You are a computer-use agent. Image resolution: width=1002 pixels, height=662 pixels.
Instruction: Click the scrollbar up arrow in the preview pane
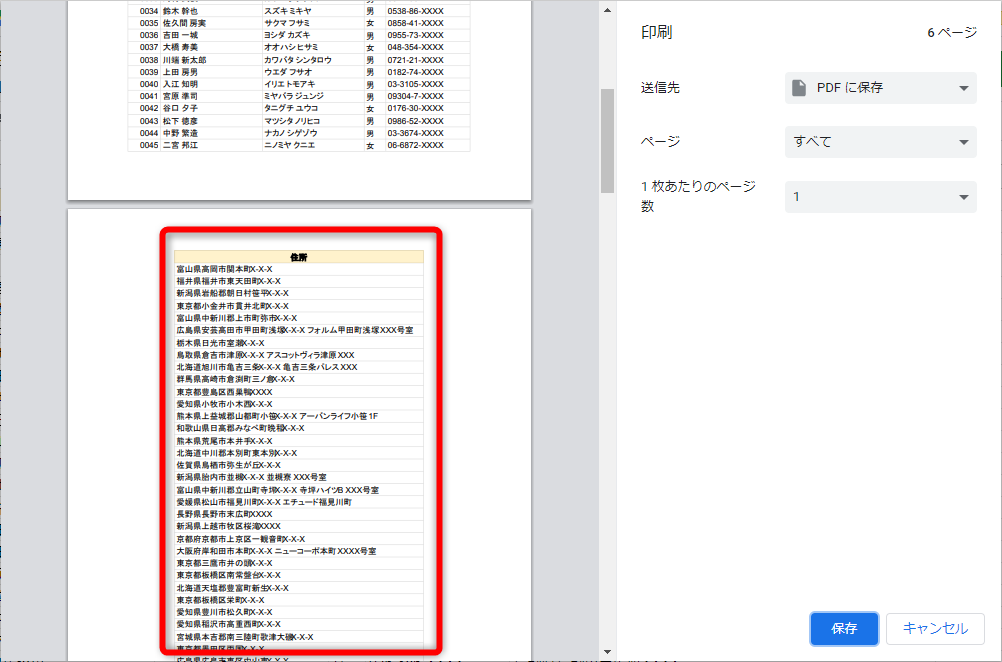tap(606, 10)
